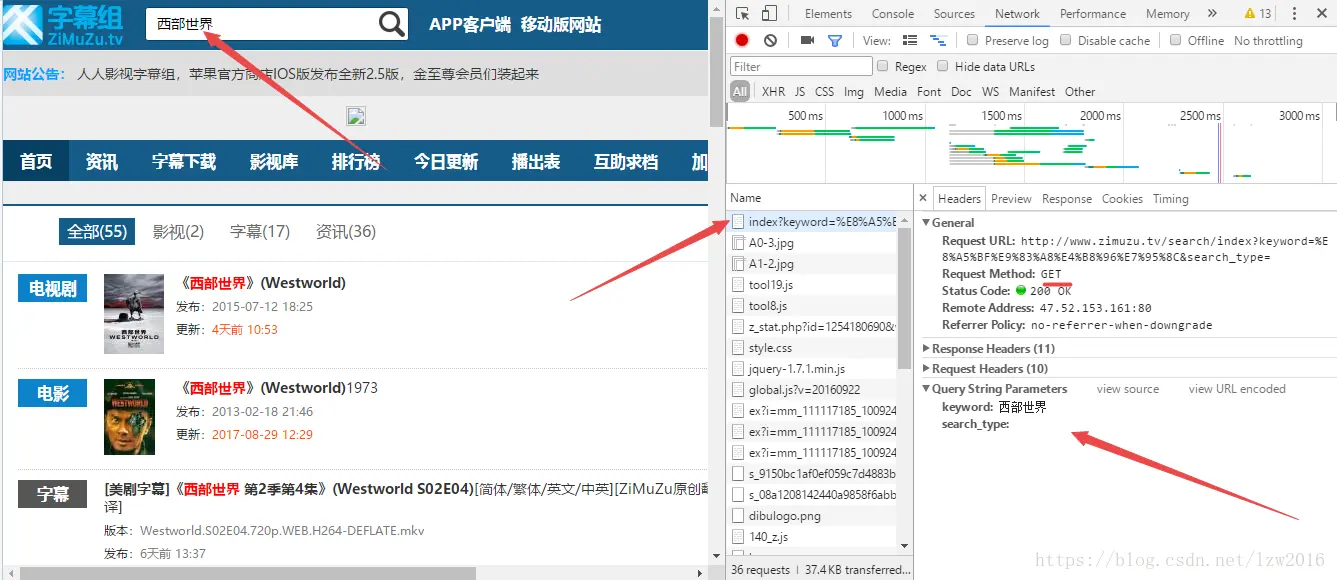Click the search magnifier on ZiMuZu

[x=392, y=24]
